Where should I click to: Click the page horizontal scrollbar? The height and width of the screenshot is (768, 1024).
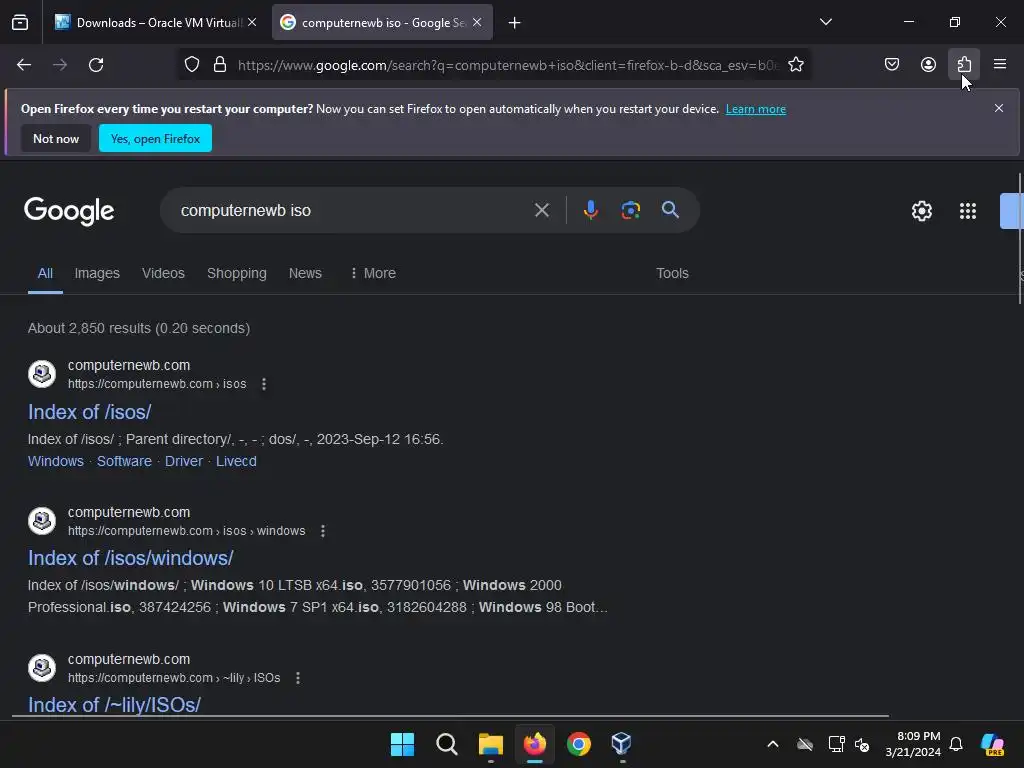click(451, 716)
